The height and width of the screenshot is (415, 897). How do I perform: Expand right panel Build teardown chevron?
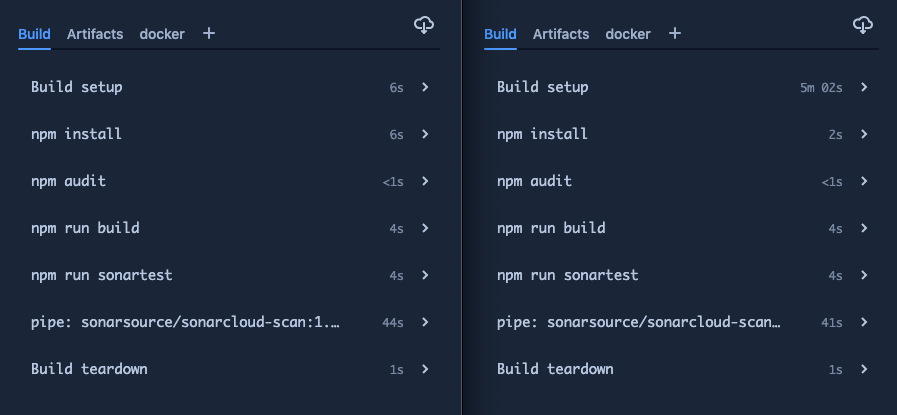[864, 369]
